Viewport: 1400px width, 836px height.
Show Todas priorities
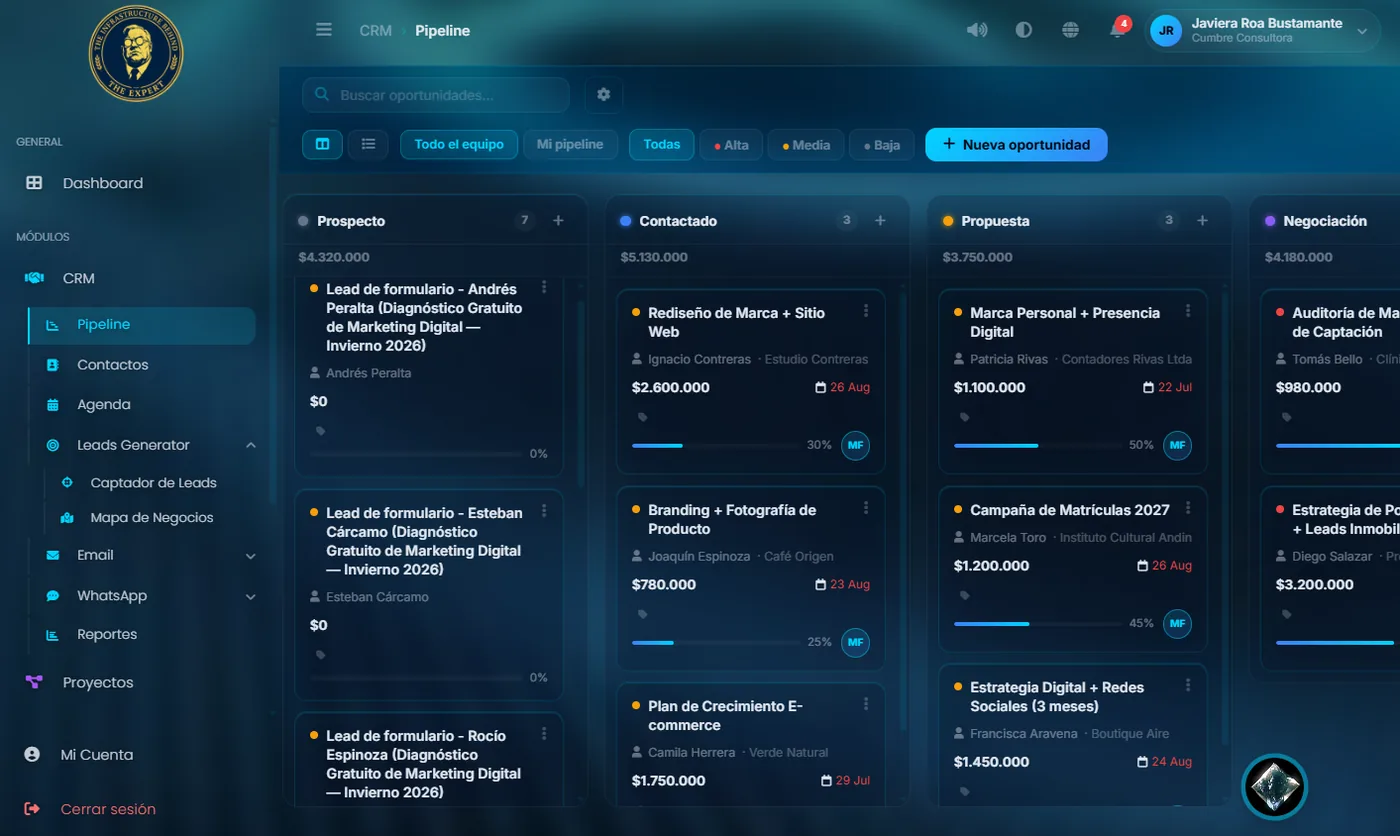[662, 144]
